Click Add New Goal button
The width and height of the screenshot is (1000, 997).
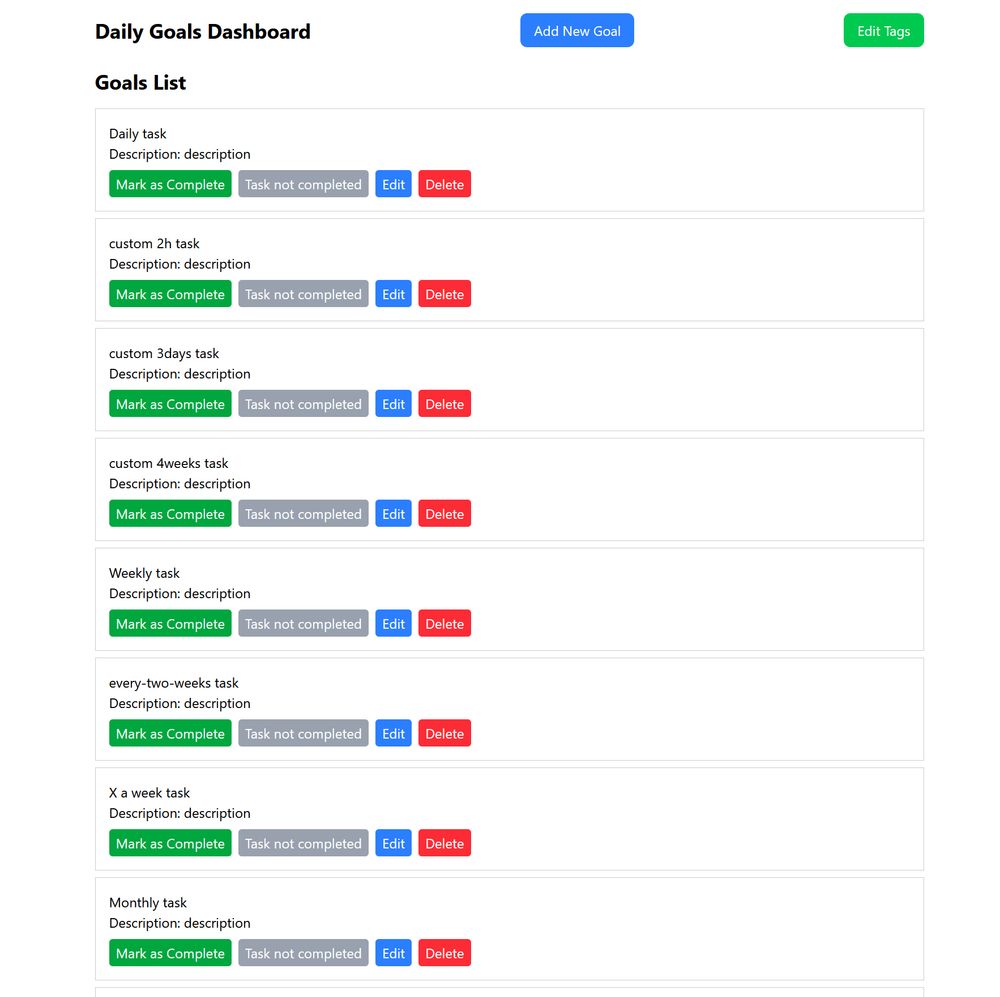coord(576,30)
